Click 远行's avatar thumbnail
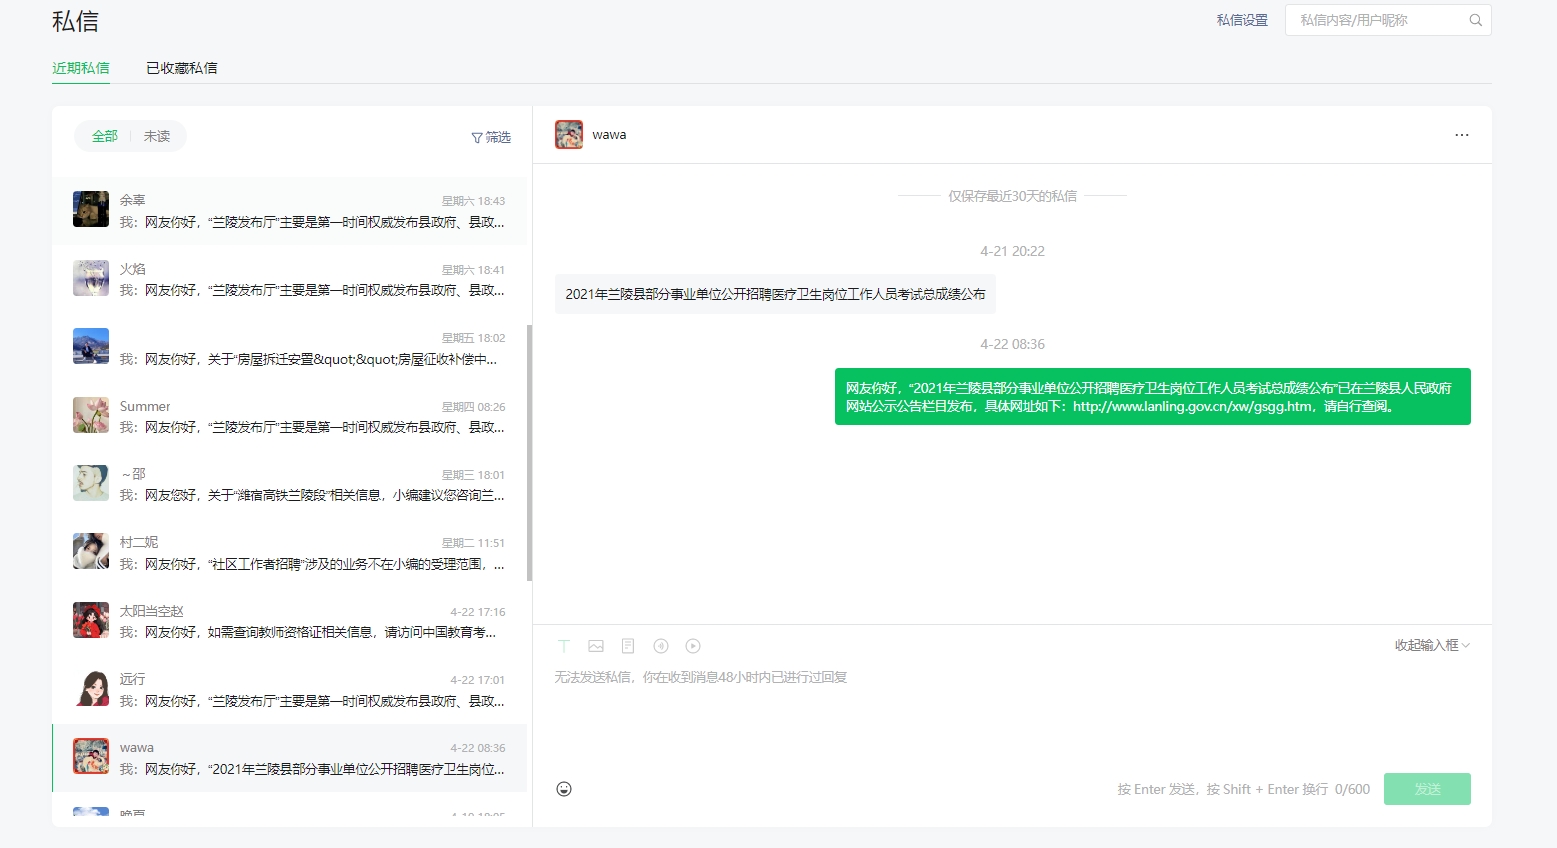1557x848 pixels. pyautogui.click(x=91, y=688)
